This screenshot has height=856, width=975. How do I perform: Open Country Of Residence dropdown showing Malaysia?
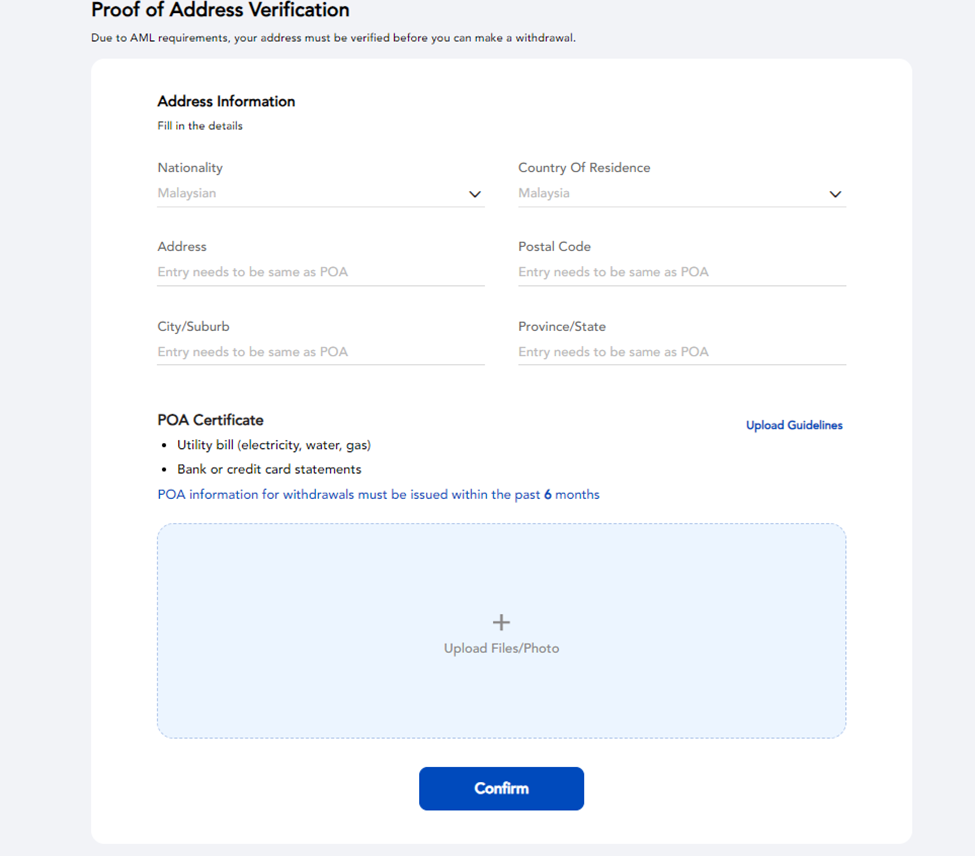click(x=682, y=193)
